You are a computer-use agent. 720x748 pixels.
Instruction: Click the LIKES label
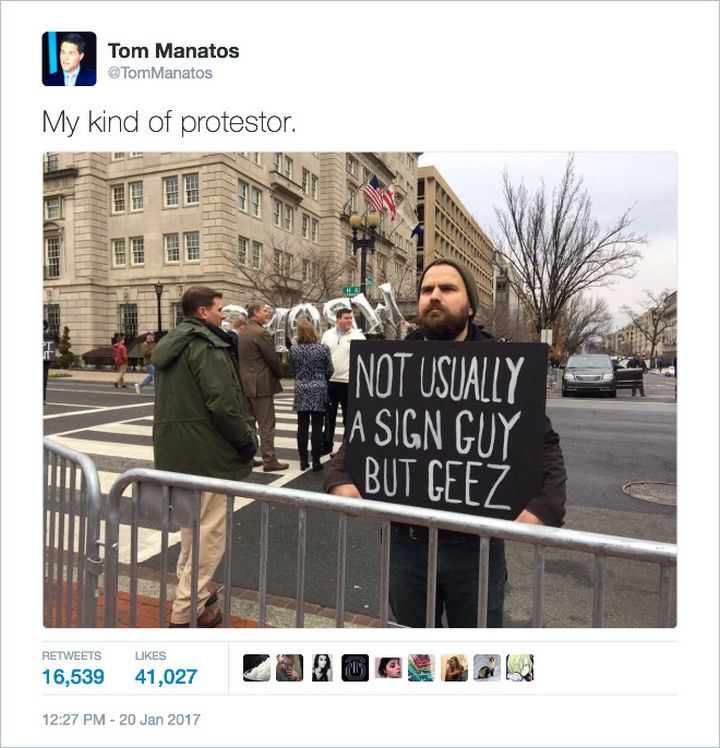point(150,655)
